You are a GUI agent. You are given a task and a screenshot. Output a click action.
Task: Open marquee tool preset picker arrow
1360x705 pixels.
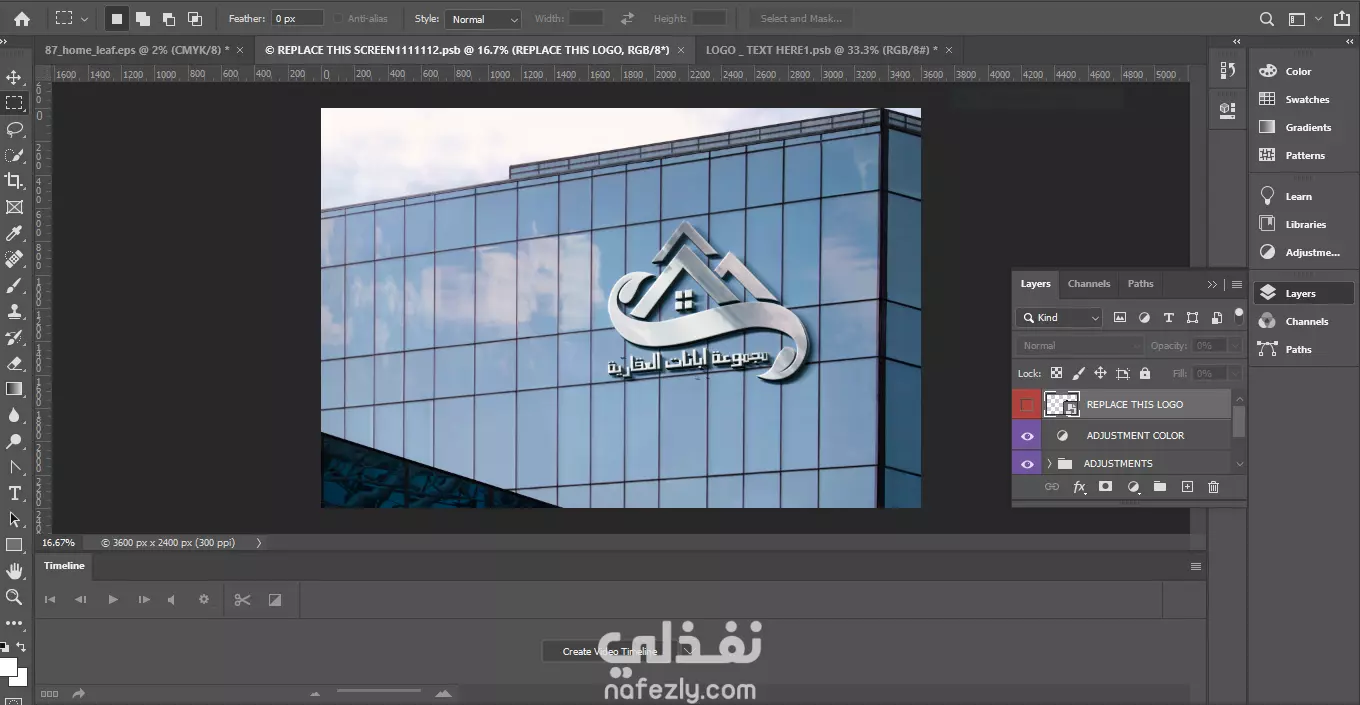[84, 19]
